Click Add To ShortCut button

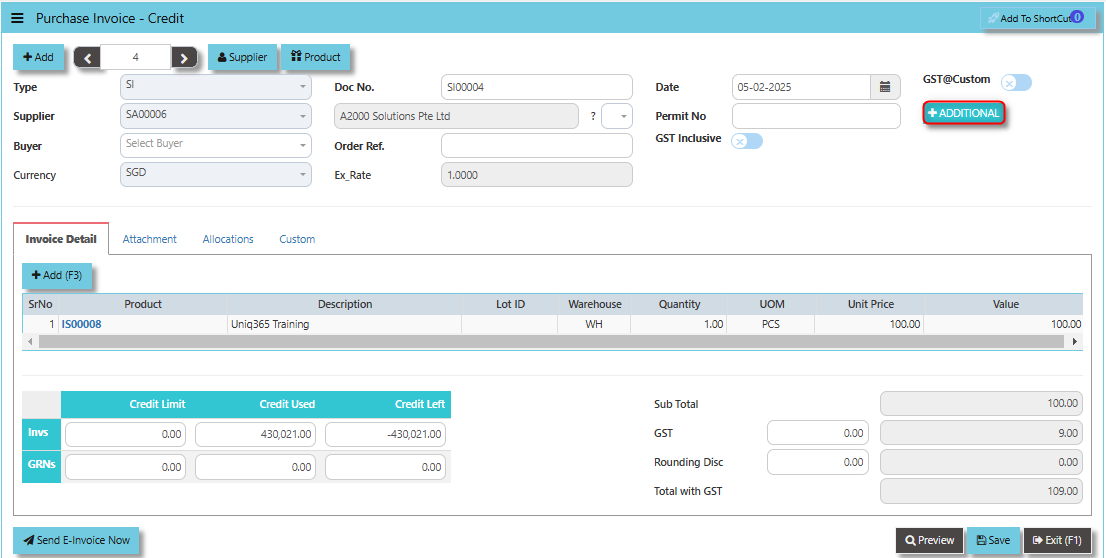click(1038, 18)
